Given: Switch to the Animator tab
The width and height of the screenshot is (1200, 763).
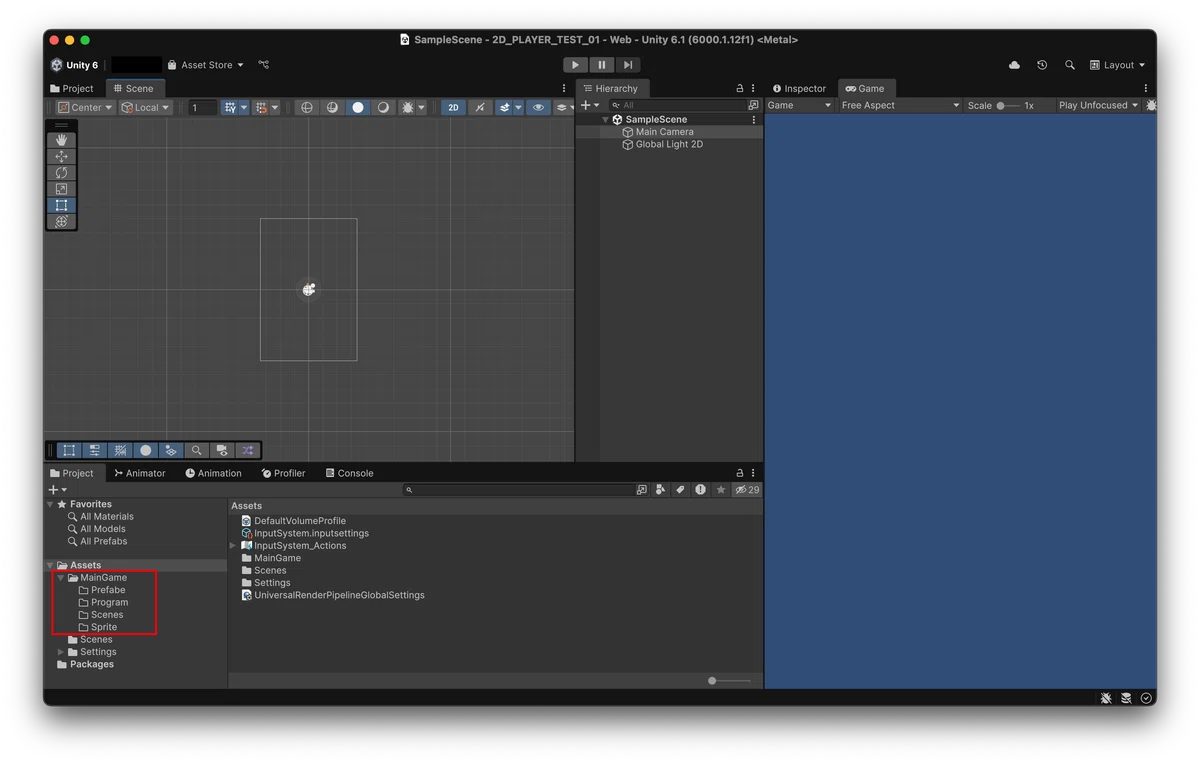Looking at the screenshot, I should [x=139, y=473].
